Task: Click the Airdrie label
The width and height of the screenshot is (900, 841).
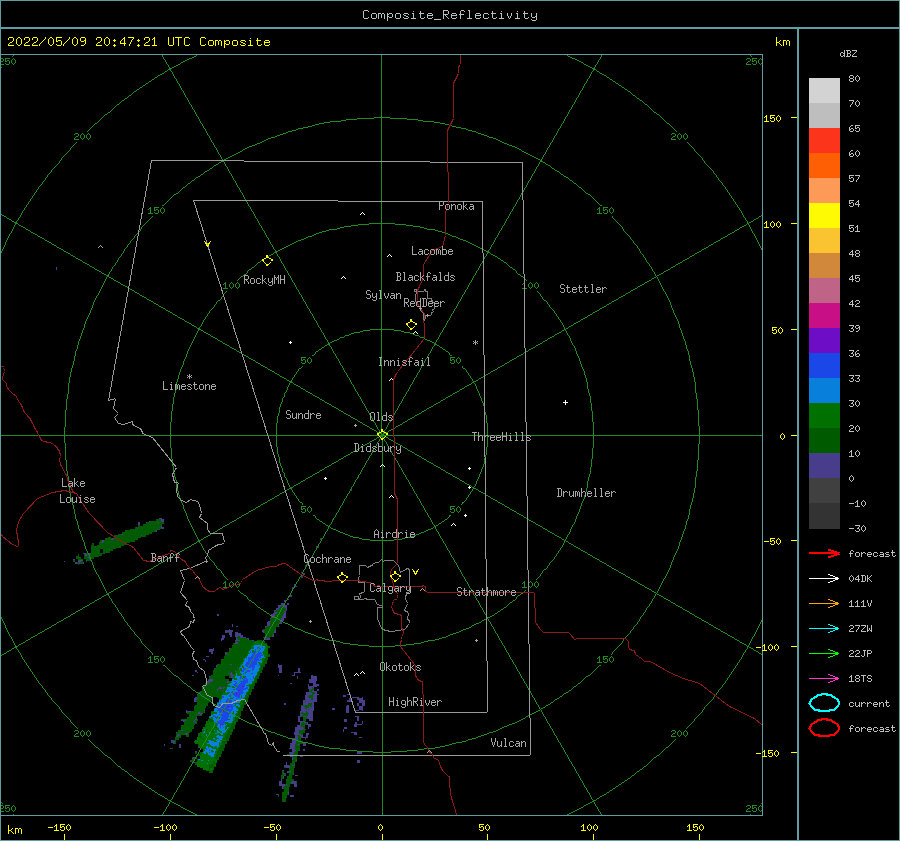Action: (394, 534)
